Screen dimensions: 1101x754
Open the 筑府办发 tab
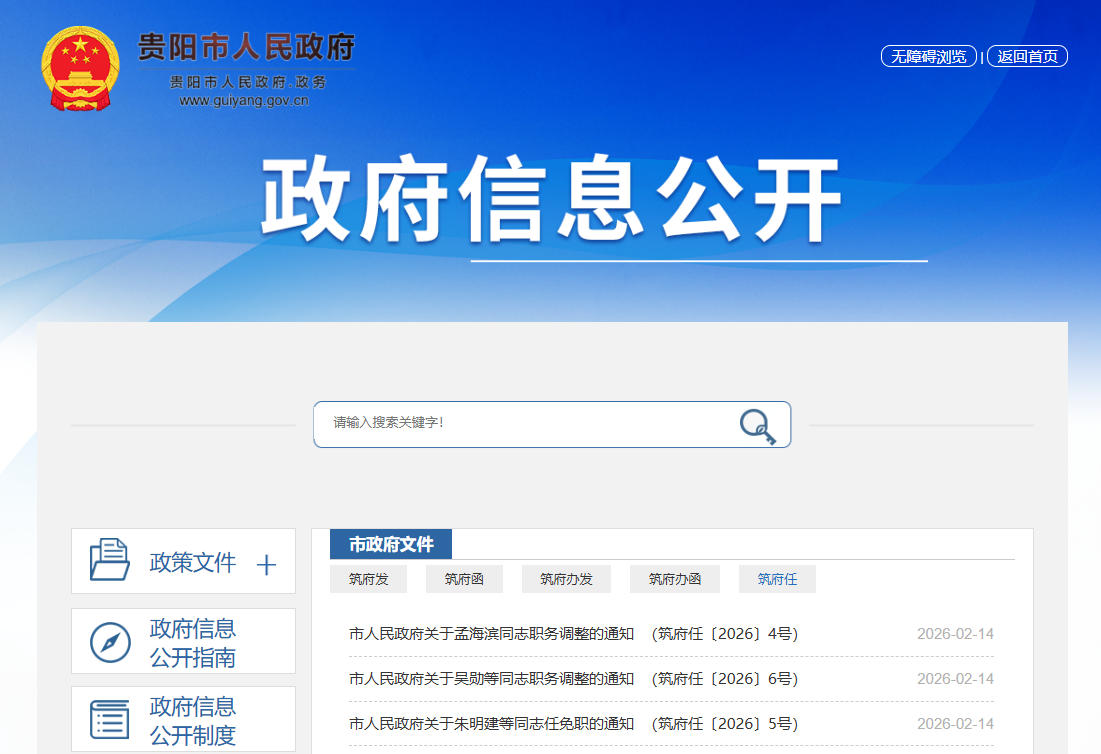click(x=566, y=579)
